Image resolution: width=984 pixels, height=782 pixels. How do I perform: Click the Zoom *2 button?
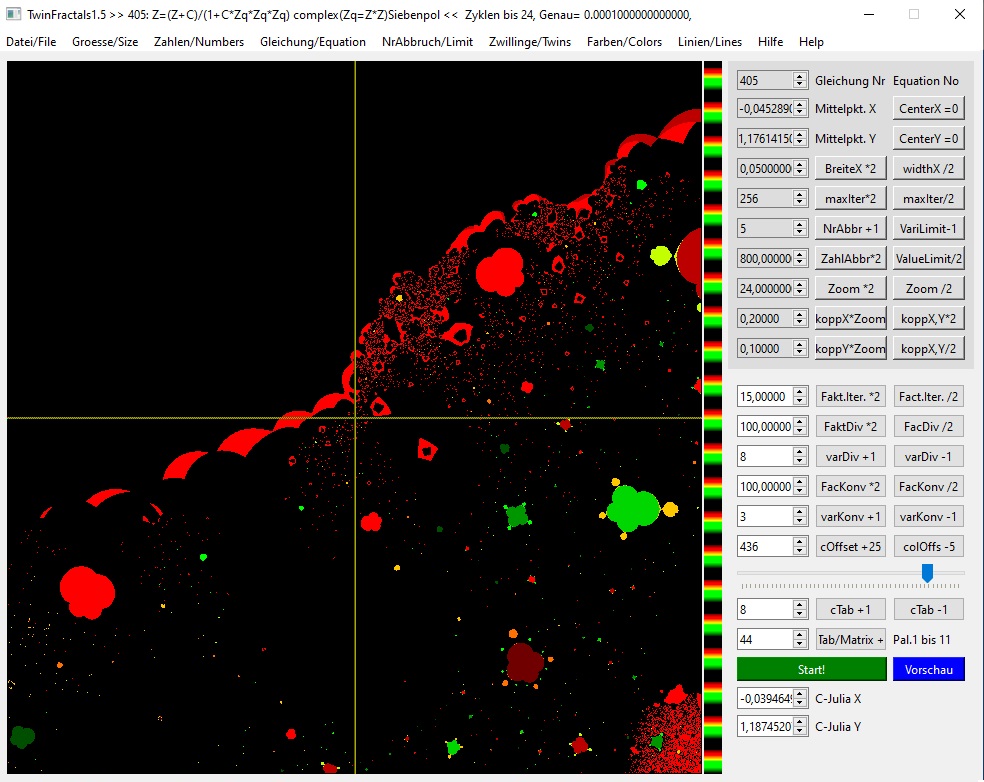(850, 289)
